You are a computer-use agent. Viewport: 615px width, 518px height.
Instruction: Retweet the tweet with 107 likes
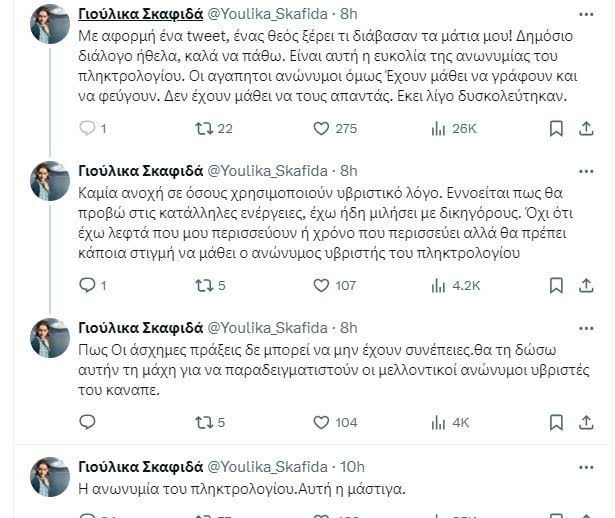(203, 285)
